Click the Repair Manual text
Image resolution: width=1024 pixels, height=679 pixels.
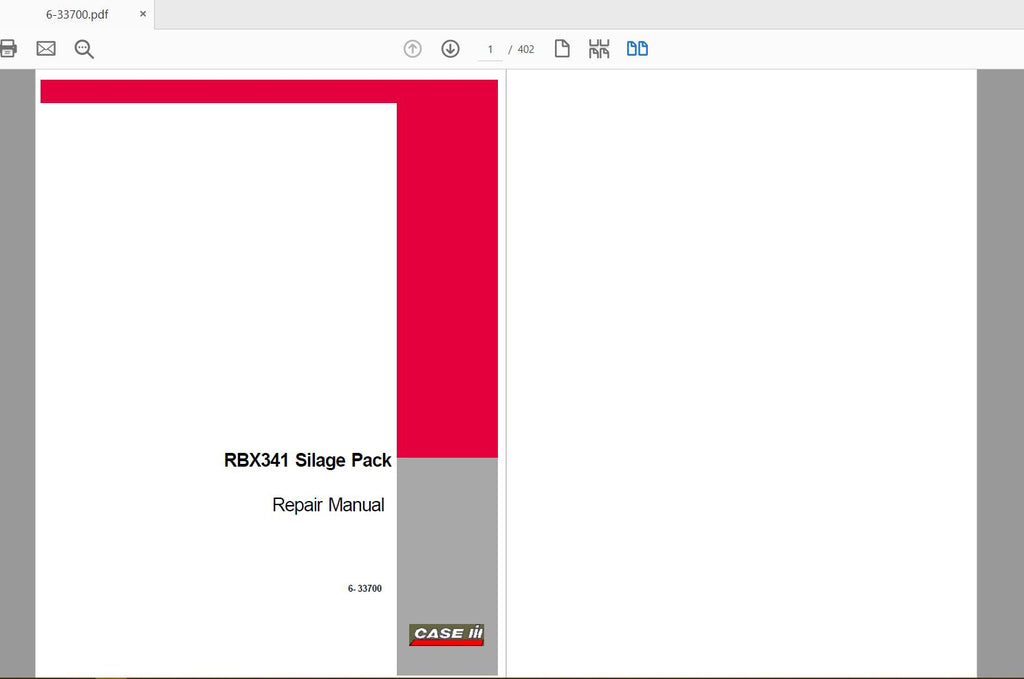(x=328, y=505)
